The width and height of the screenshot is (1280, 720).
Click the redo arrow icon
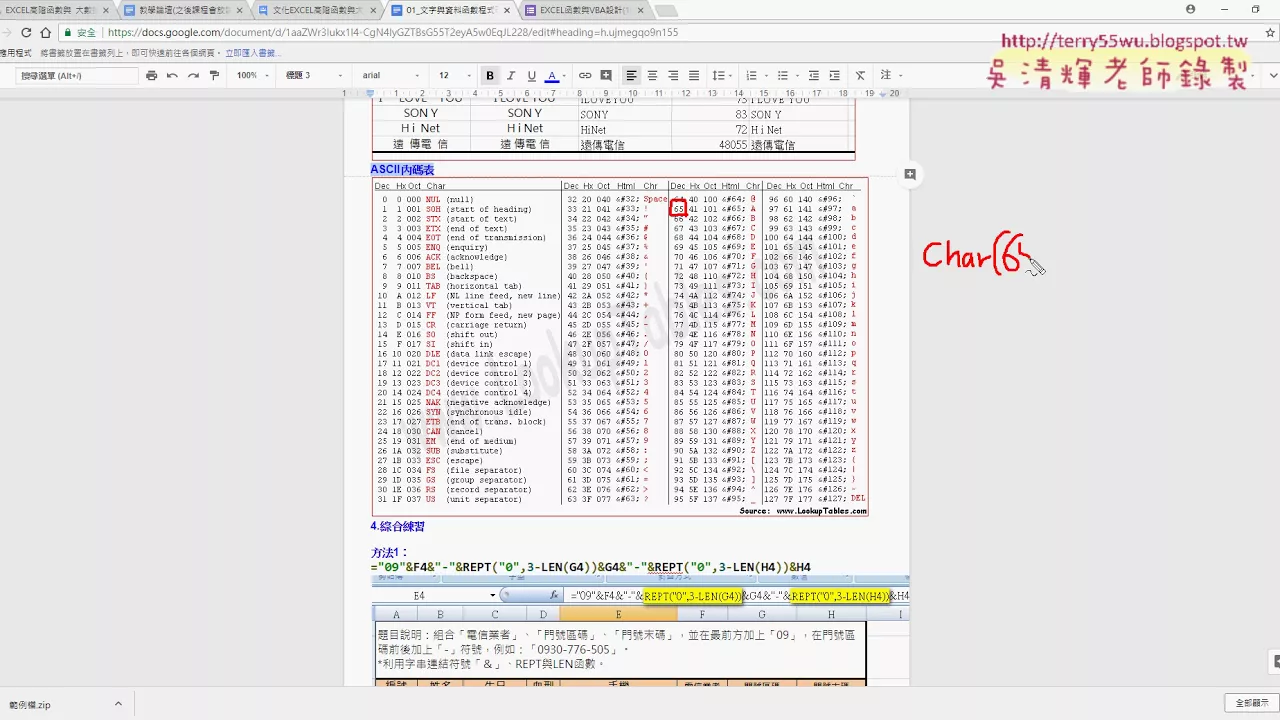click(x=193, y=76)
